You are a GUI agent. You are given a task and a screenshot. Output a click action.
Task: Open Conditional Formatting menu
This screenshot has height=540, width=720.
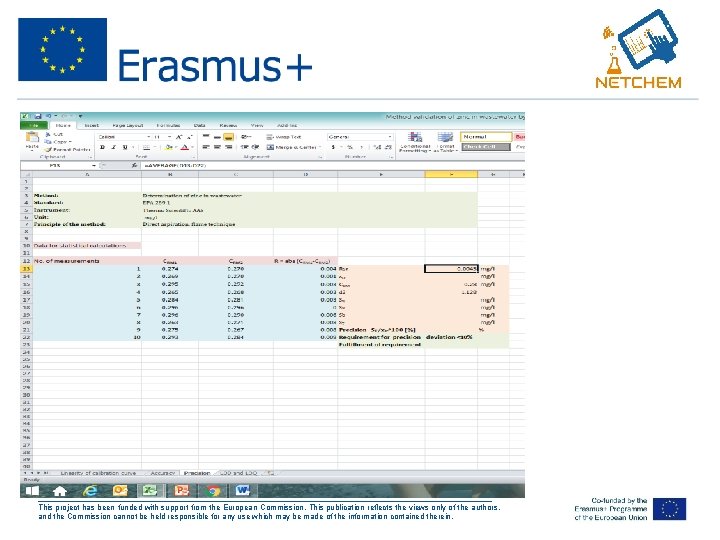pos(415,141)
